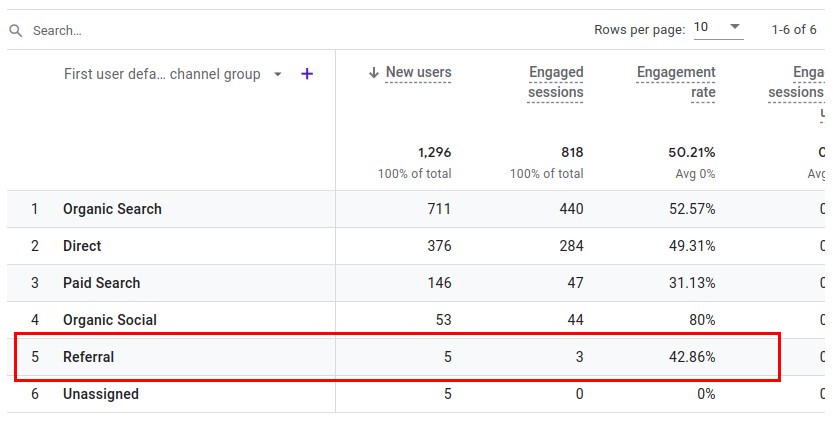Click Organic Search's 711 new users cell
The image size is (839, 424).
[x=437, y=209]
